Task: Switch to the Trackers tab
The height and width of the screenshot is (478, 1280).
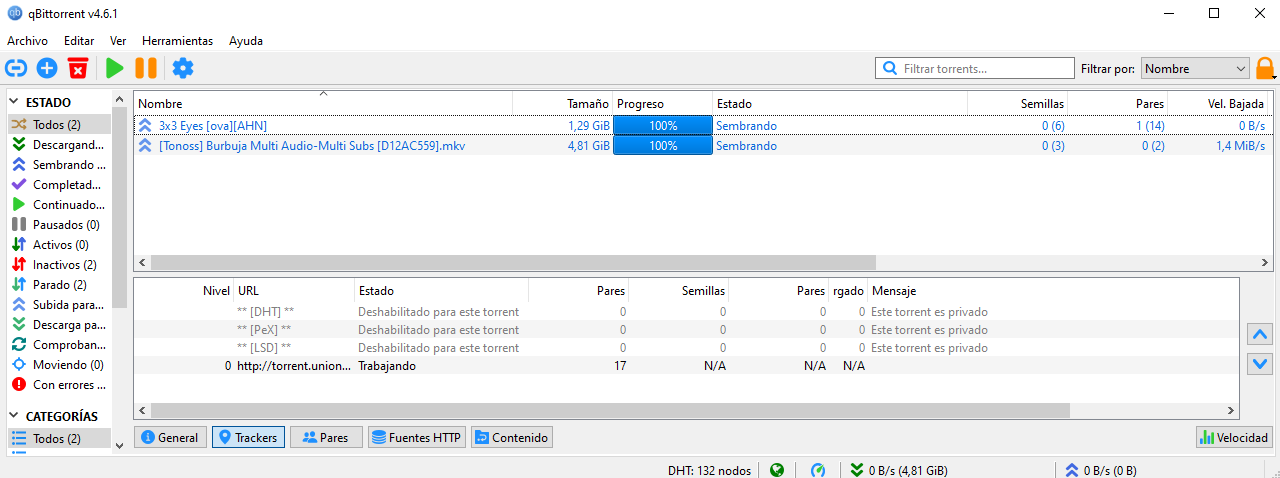Action: pos(248,438)
